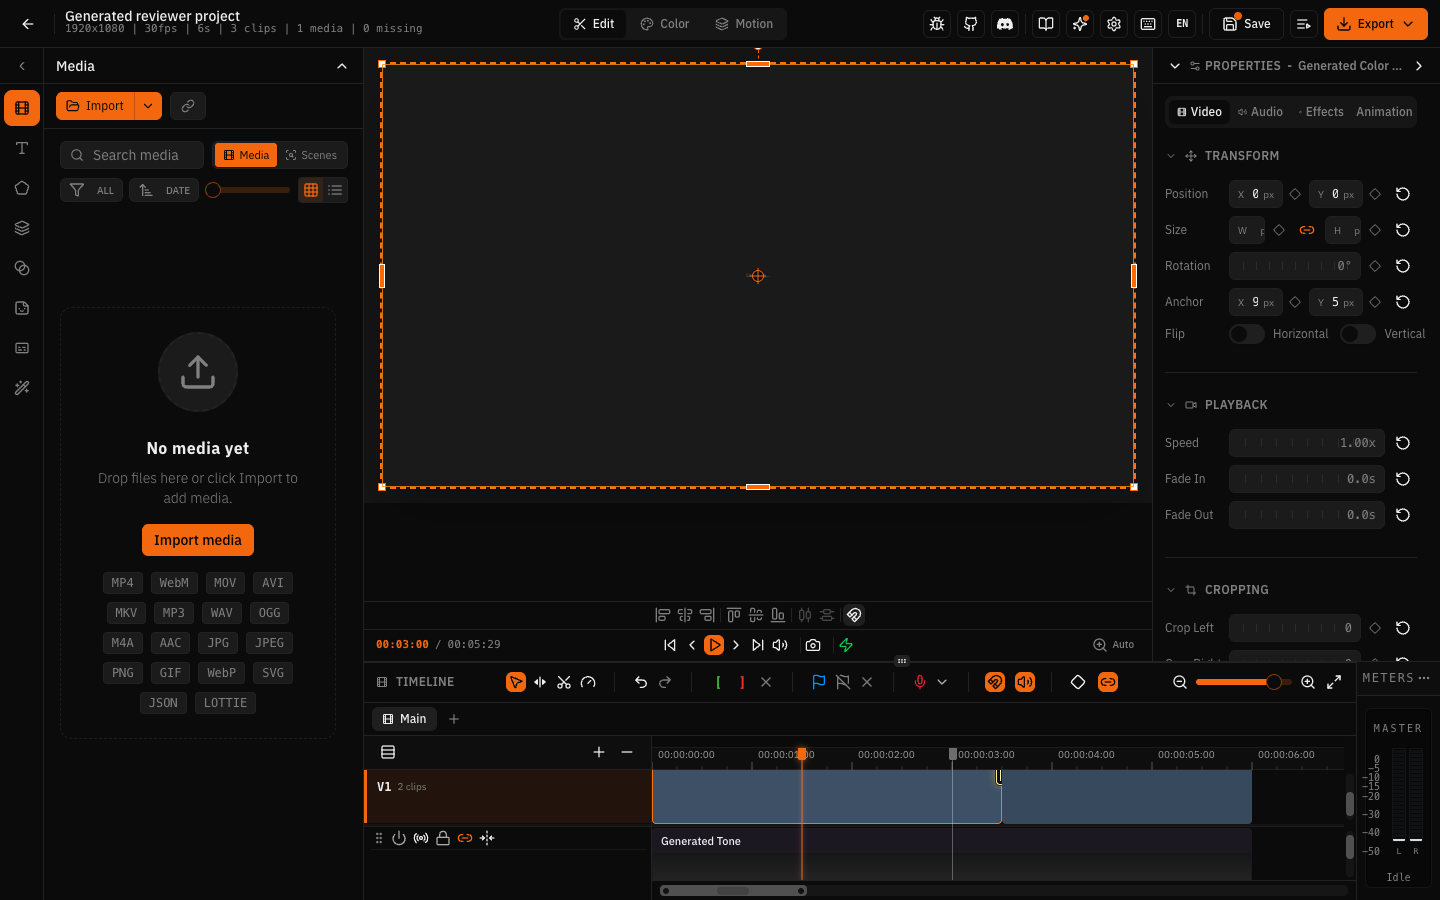Select the Shapes tool in sidebar
Screen dimensions: 1440x900
[22, 188]
